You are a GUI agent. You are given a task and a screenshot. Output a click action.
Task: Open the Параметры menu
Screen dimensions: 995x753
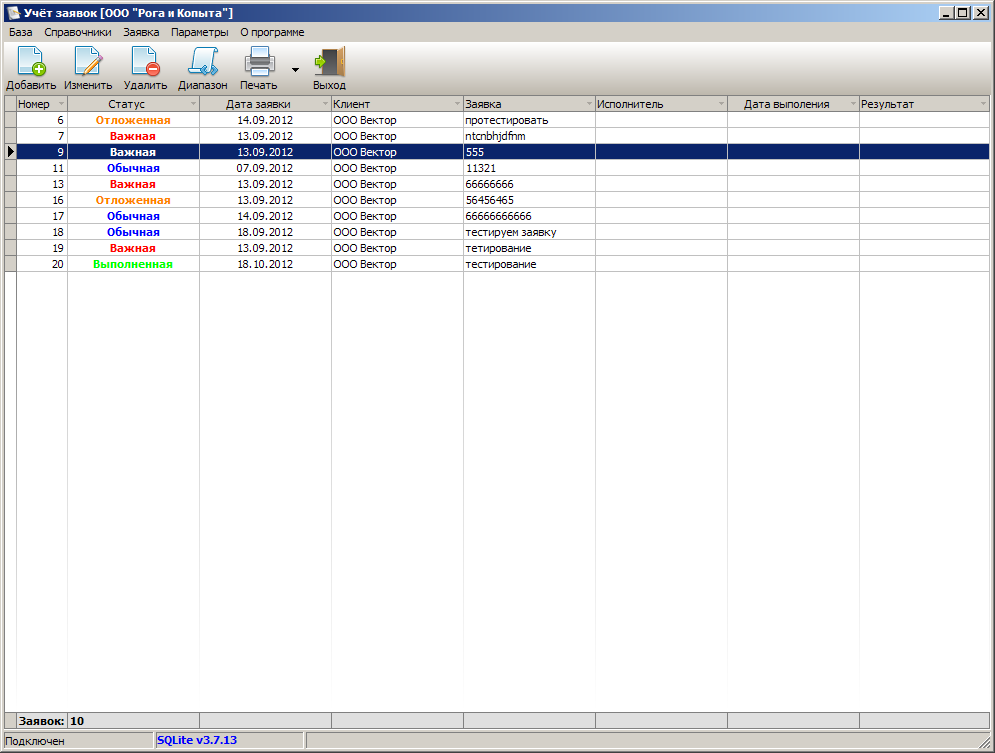199,32
